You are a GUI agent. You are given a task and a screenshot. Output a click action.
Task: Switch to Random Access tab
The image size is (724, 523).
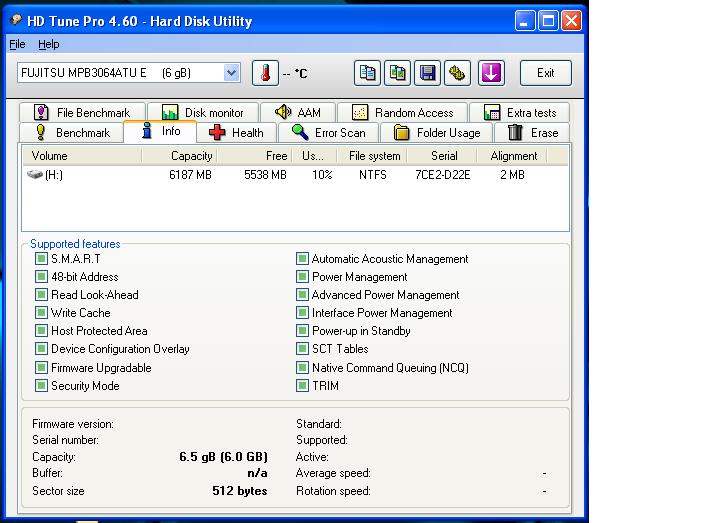click(x=402, y=113)
